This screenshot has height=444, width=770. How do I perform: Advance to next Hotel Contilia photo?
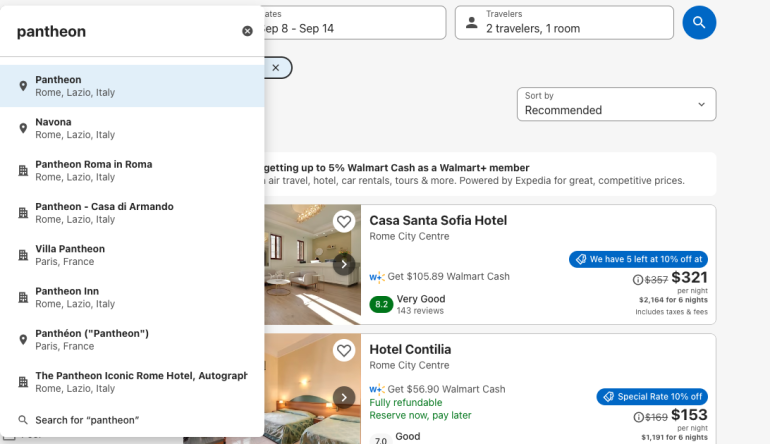344,397
